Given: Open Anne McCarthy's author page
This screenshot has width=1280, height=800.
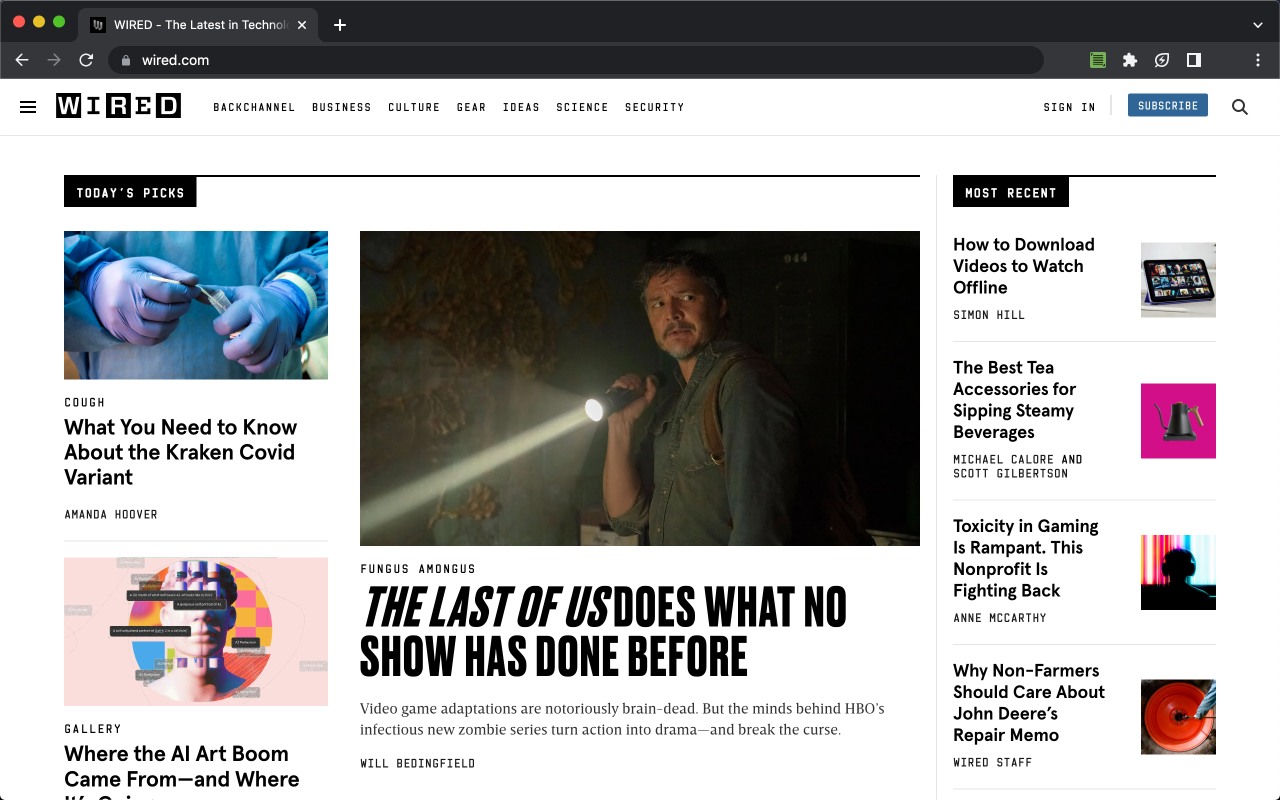Looking at the screenshot, I should coord(1000,618).
